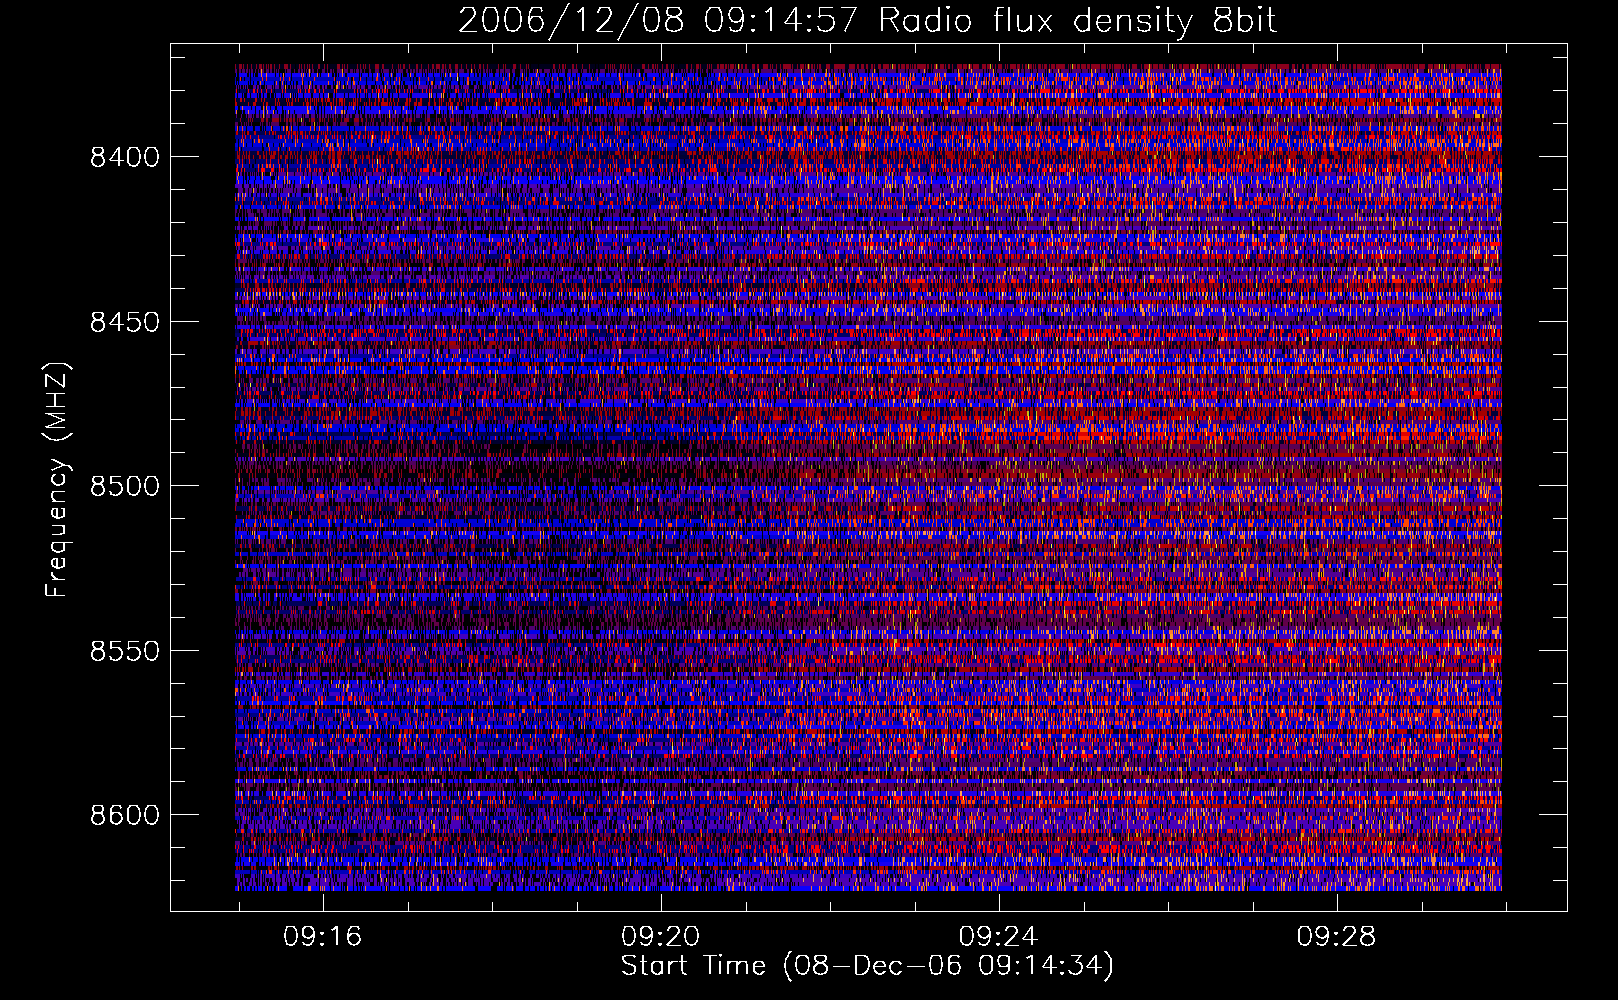
Task: Click the 09:28 time tick label
Action: (x=1337, y=937)
